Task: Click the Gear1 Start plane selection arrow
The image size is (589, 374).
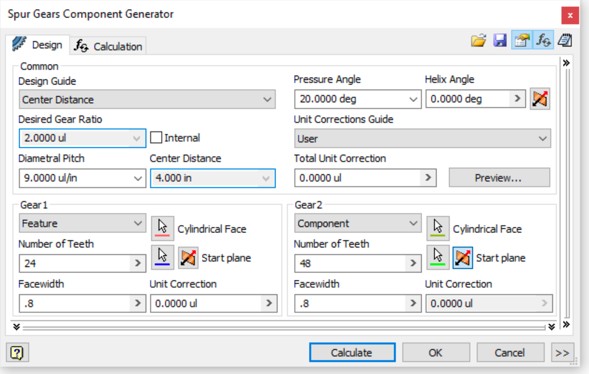Action: click(162, 257)
